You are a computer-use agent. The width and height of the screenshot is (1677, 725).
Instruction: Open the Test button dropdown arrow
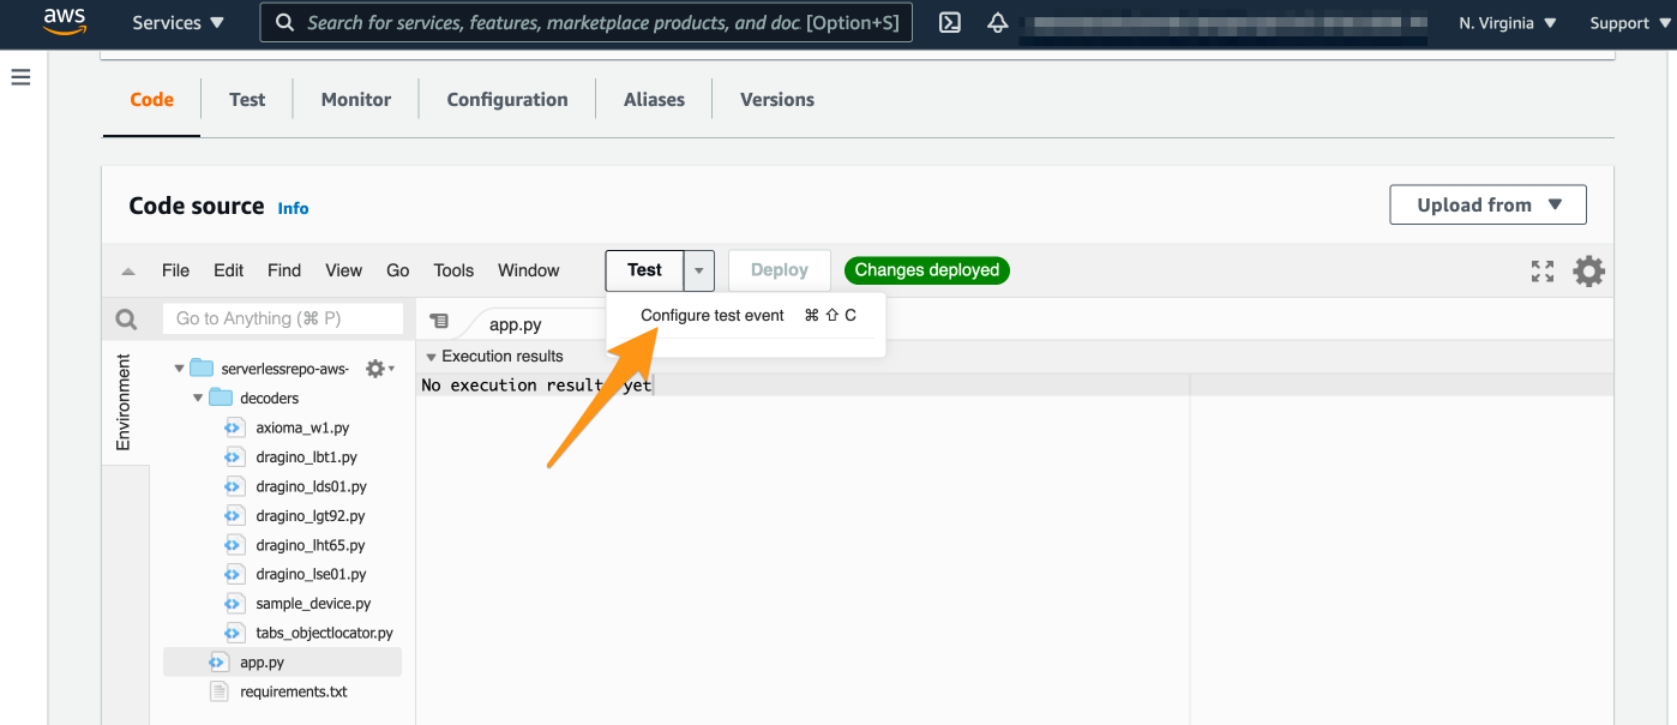tap(699, 271)
